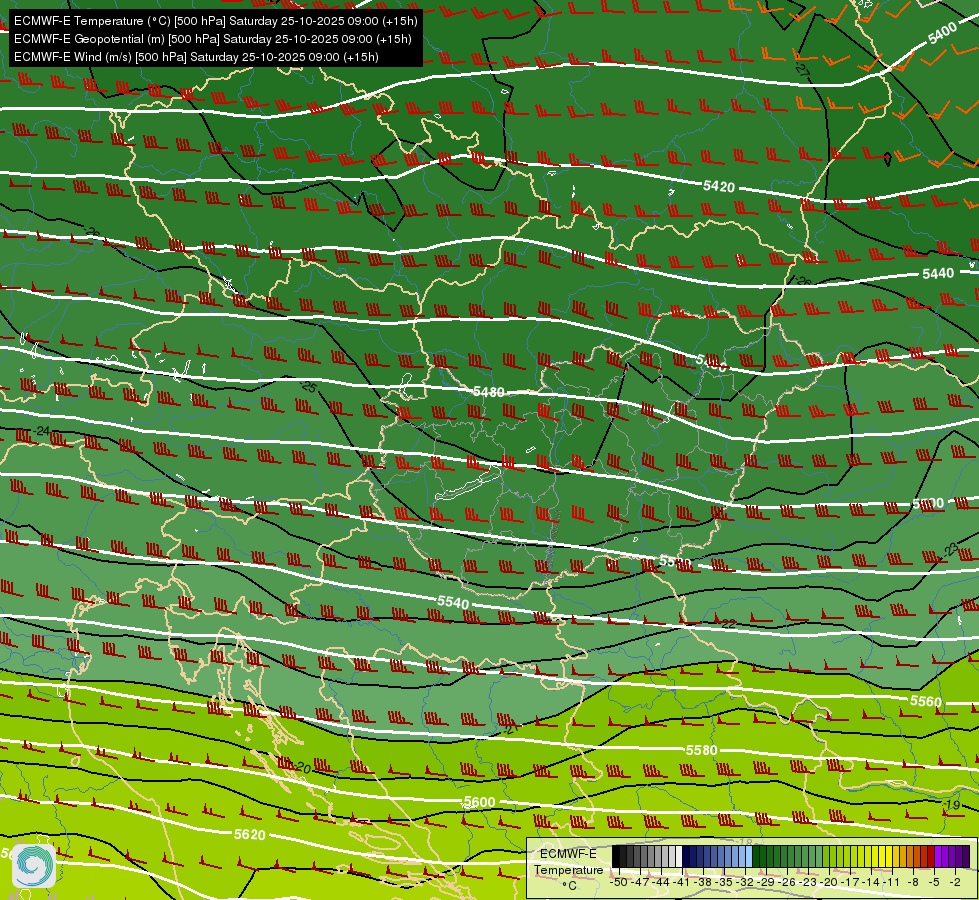This screenshot has height=900, width=979.
Task: Click the -44 value on the legend scale
Action: pyautogui.click(x=661, y=882)
